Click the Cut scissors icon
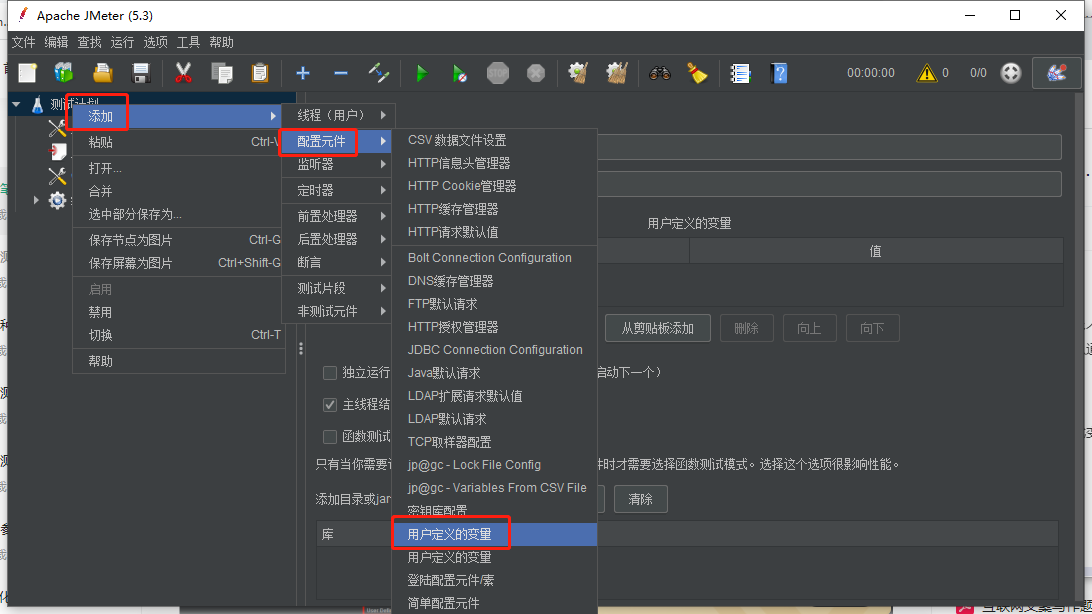The image size is (1092, 614). pos(183,72)
